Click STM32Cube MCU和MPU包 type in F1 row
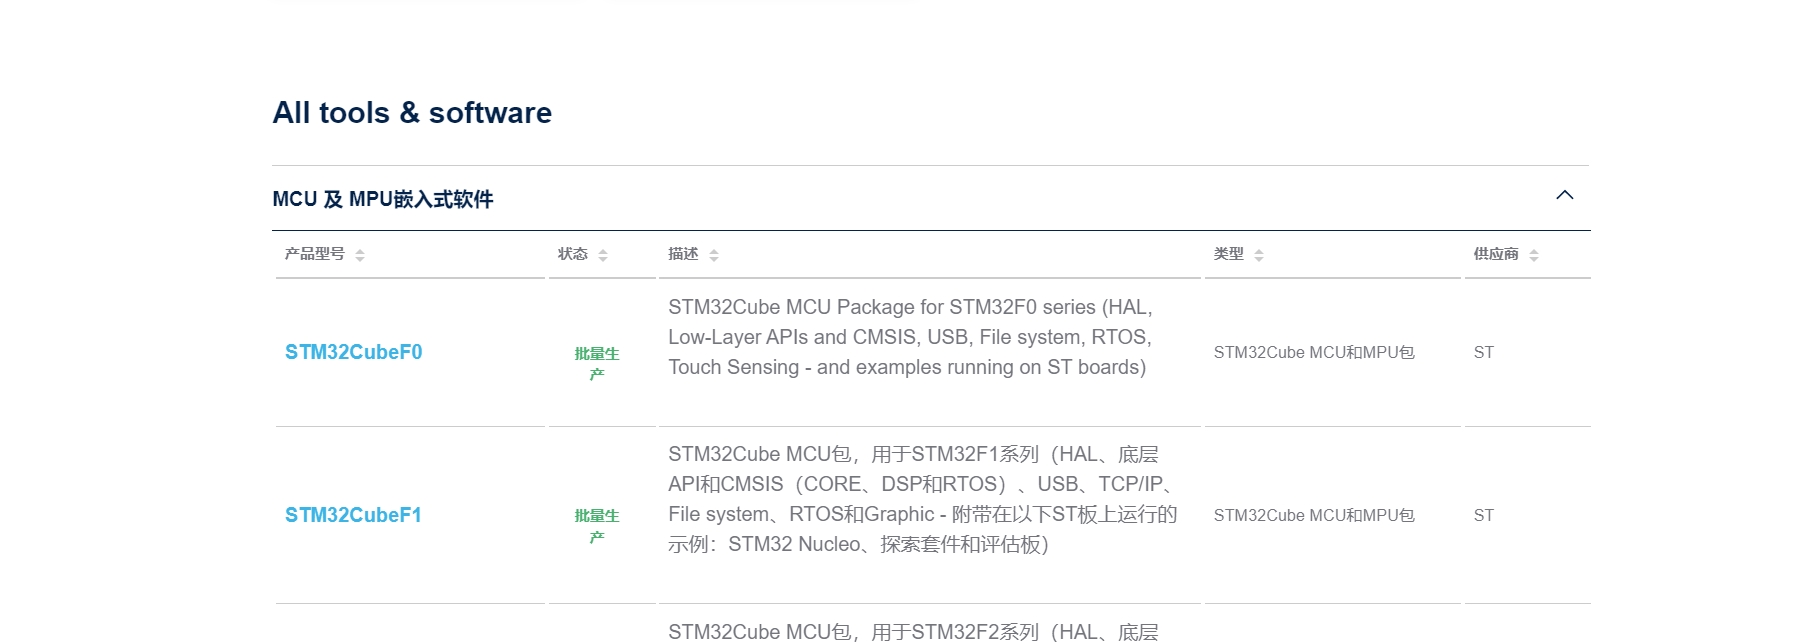 [x=1313, y=515]
